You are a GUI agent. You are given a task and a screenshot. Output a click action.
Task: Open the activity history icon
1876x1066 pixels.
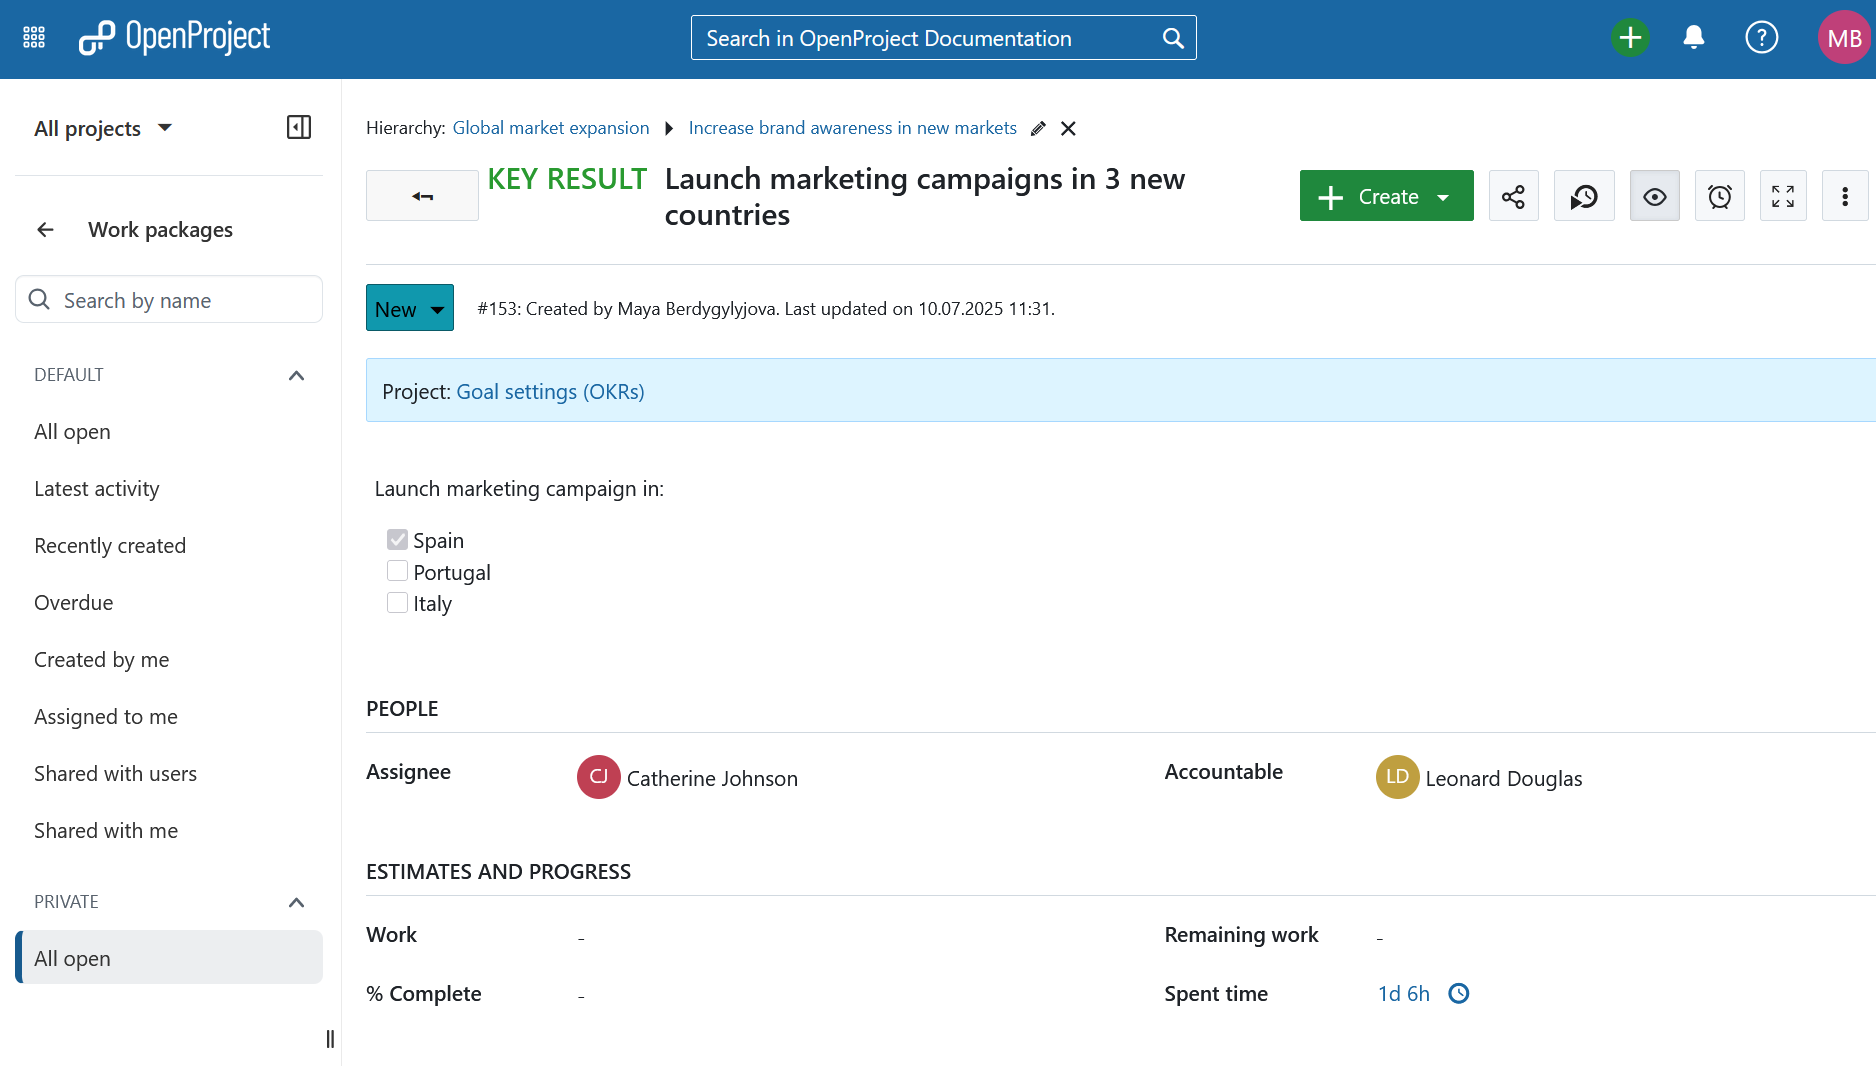click(1584, 196)
